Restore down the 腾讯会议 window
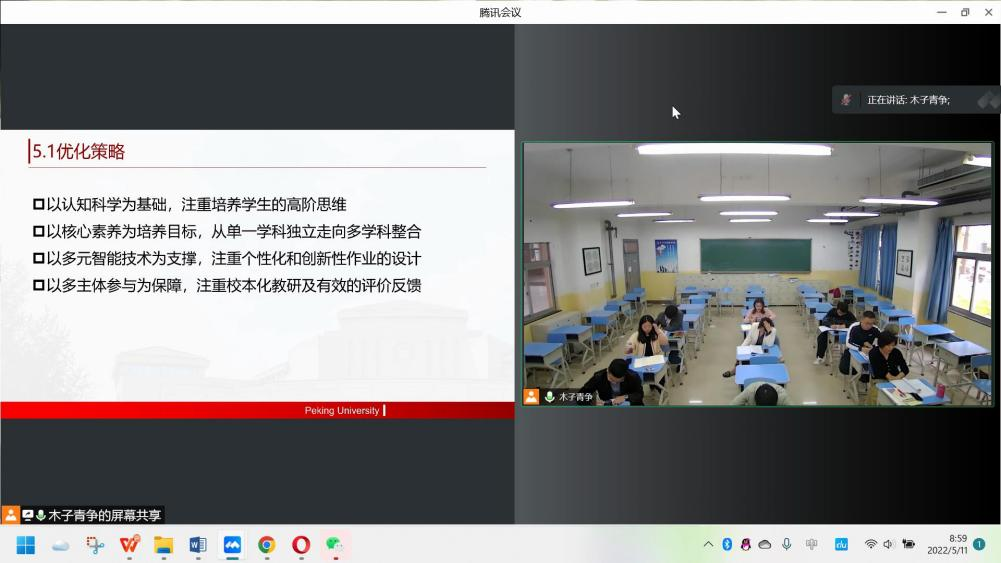 click(965, 12)
